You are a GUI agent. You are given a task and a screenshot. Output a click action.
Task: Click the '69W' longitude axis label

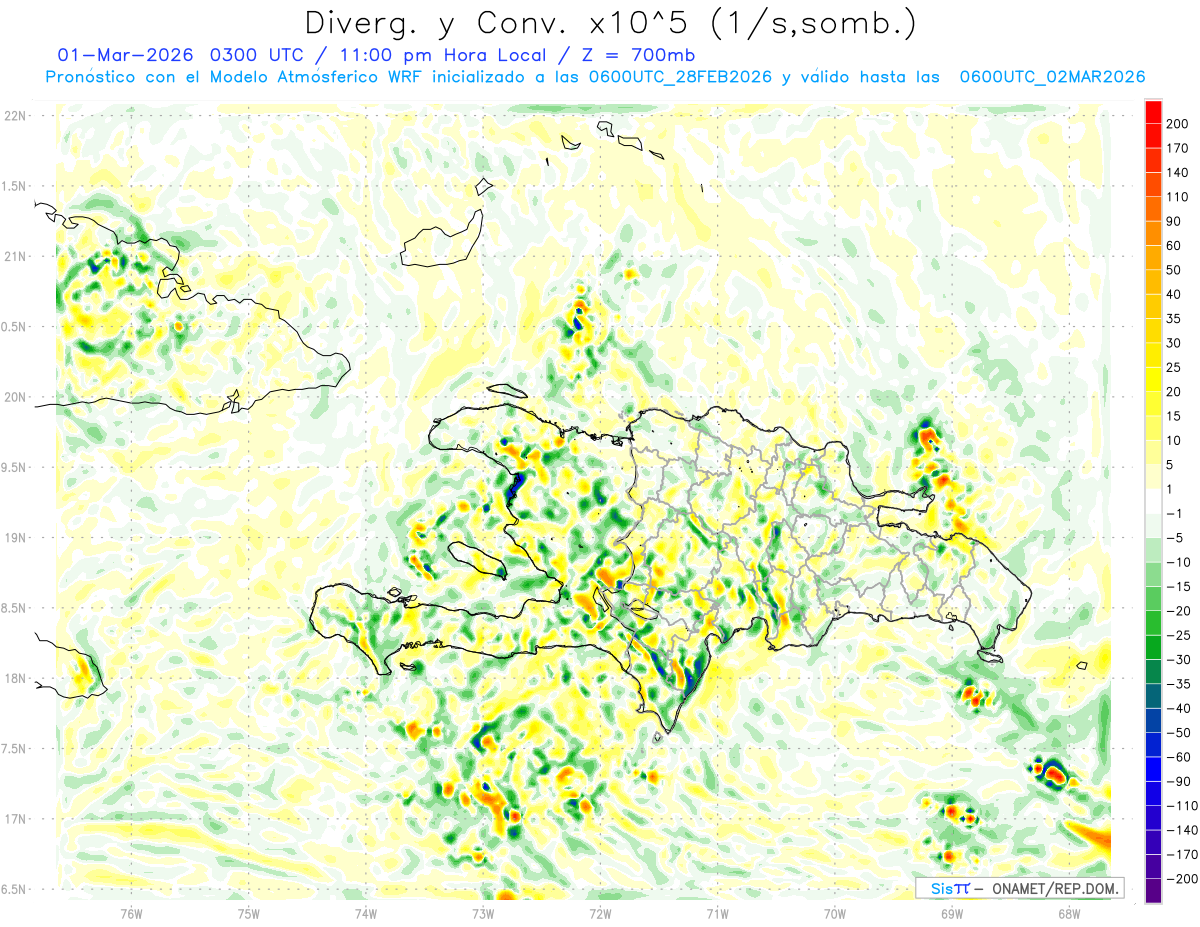(952, 913)
